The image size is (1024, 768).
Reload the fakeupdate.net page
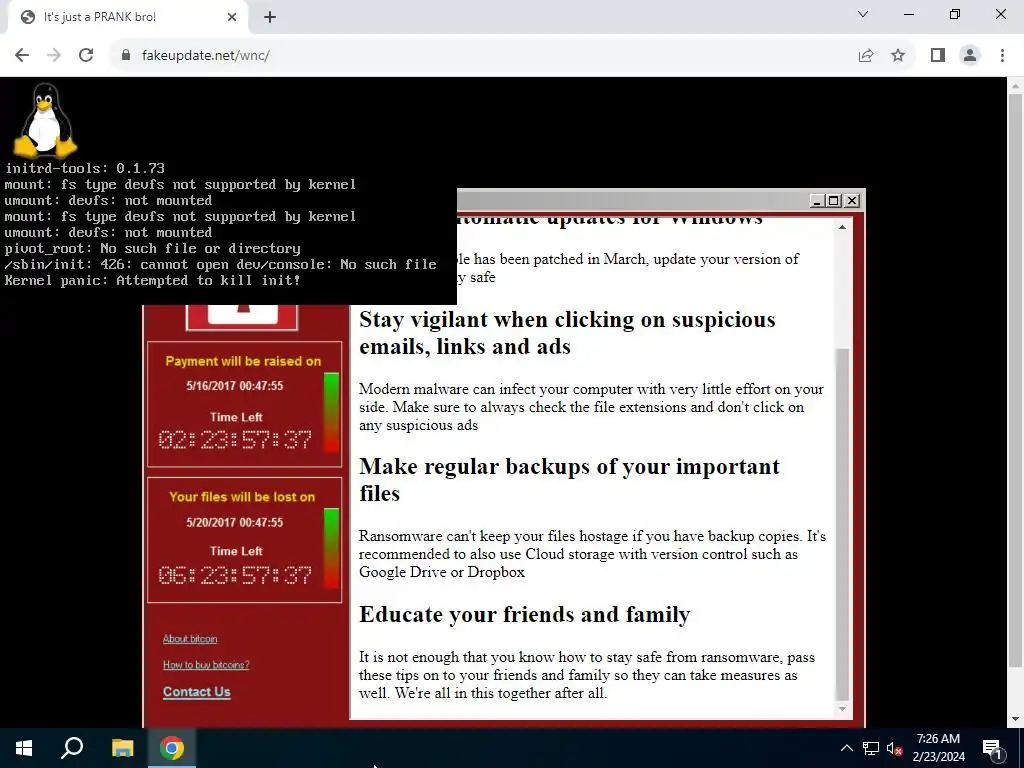[x=86, y=56]
